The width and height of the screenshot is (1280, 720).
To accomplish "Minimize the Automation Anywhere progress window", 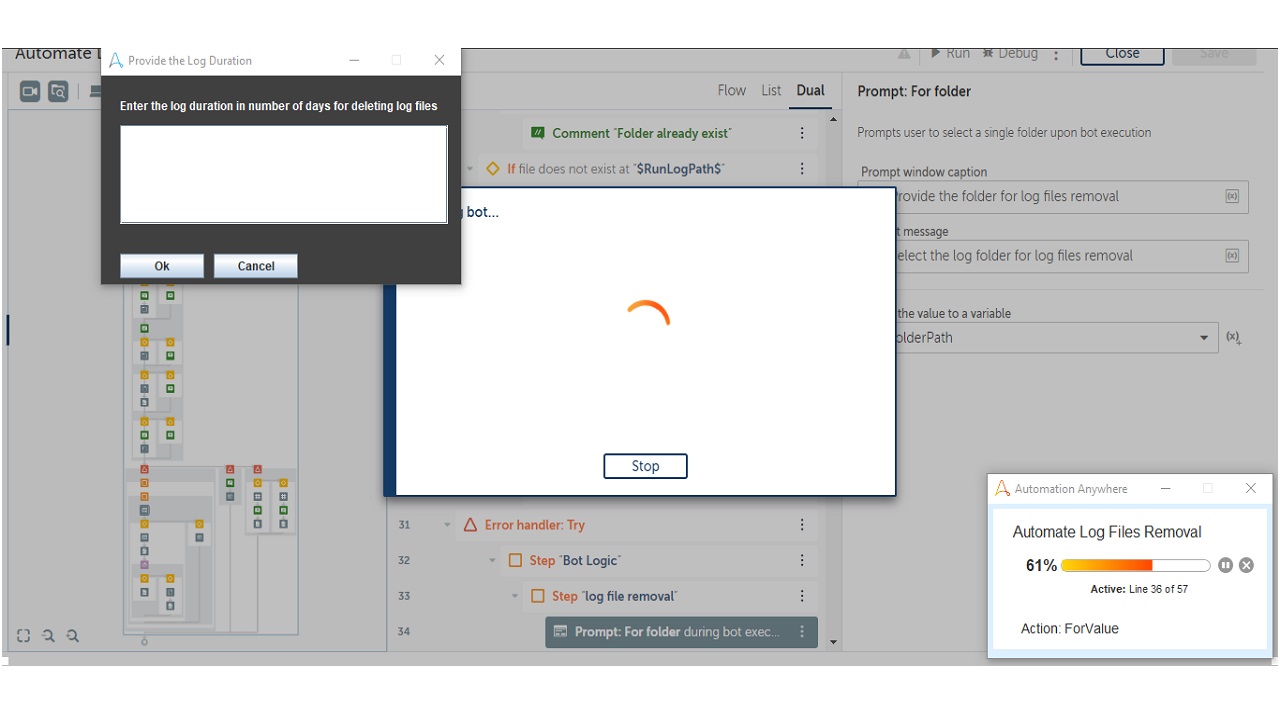I will [x=1166, y=488].
